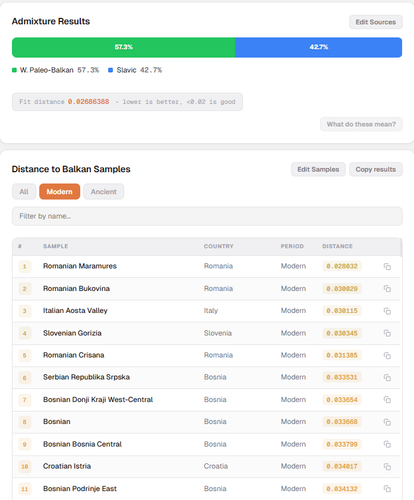The width and height of the screenshot is (414, 500).
Task: Sort by the Distance column header
Action: 337,246
